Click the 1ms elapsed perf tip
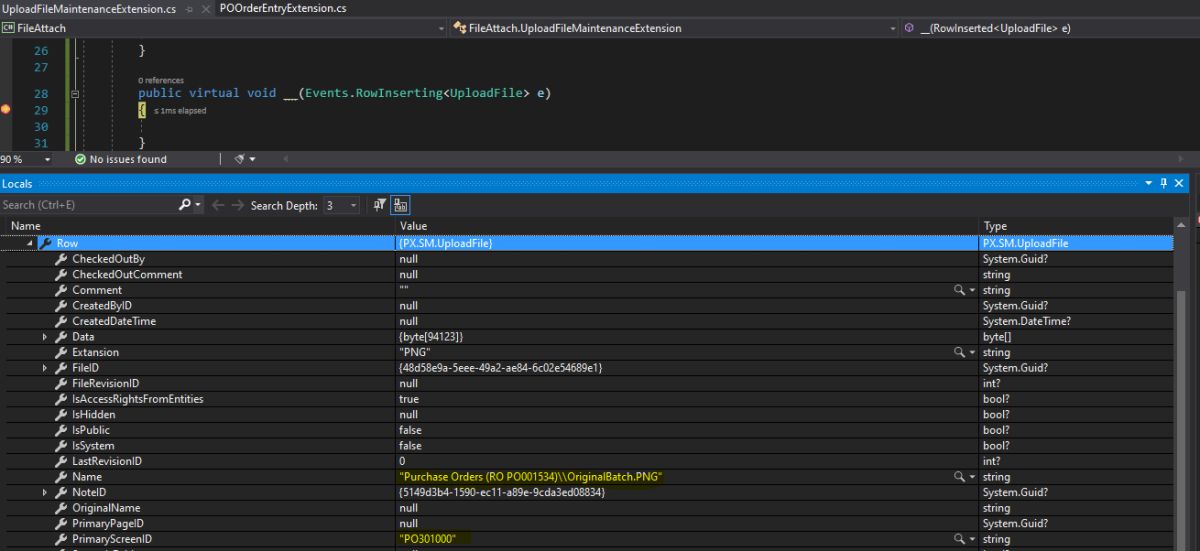Viewport: 1200px width, 551px height. tap(180, 111)
